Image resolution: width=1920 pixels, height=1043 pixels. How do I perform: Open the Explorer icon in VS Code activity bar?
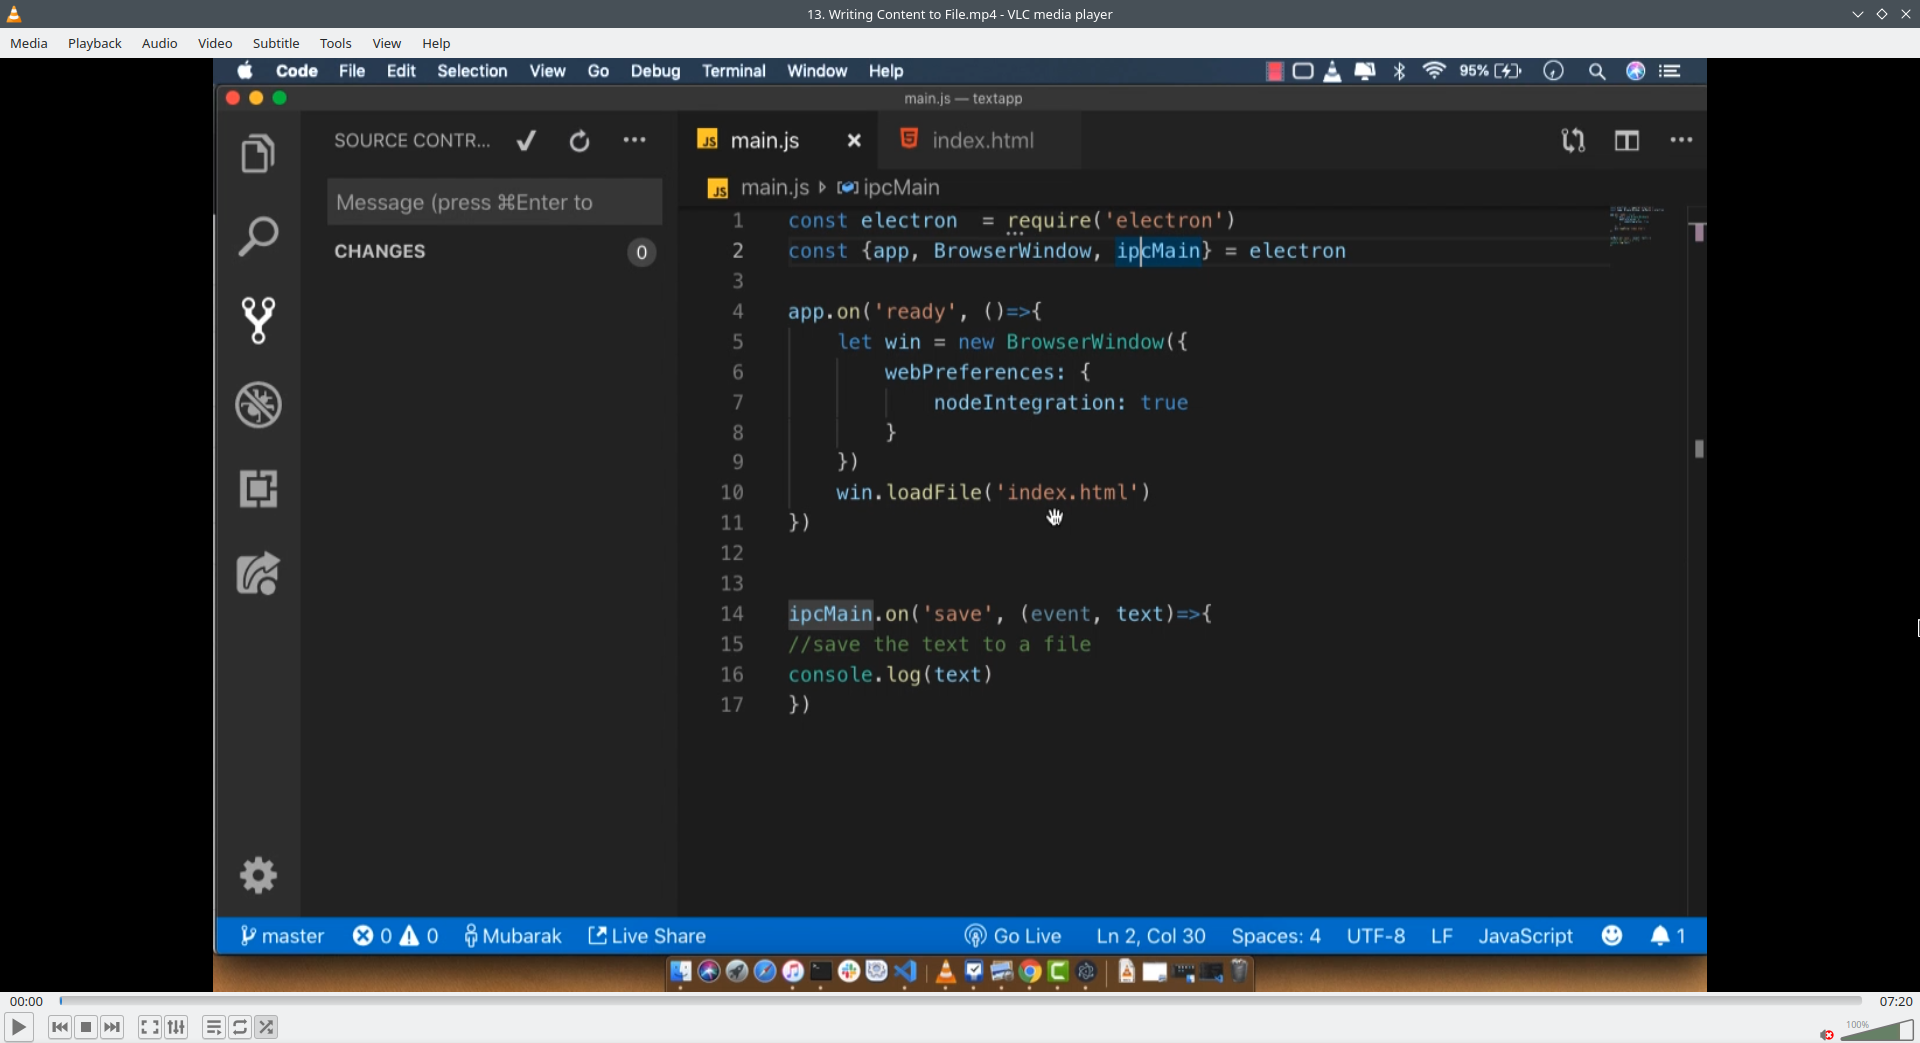(x=258, y=153)
